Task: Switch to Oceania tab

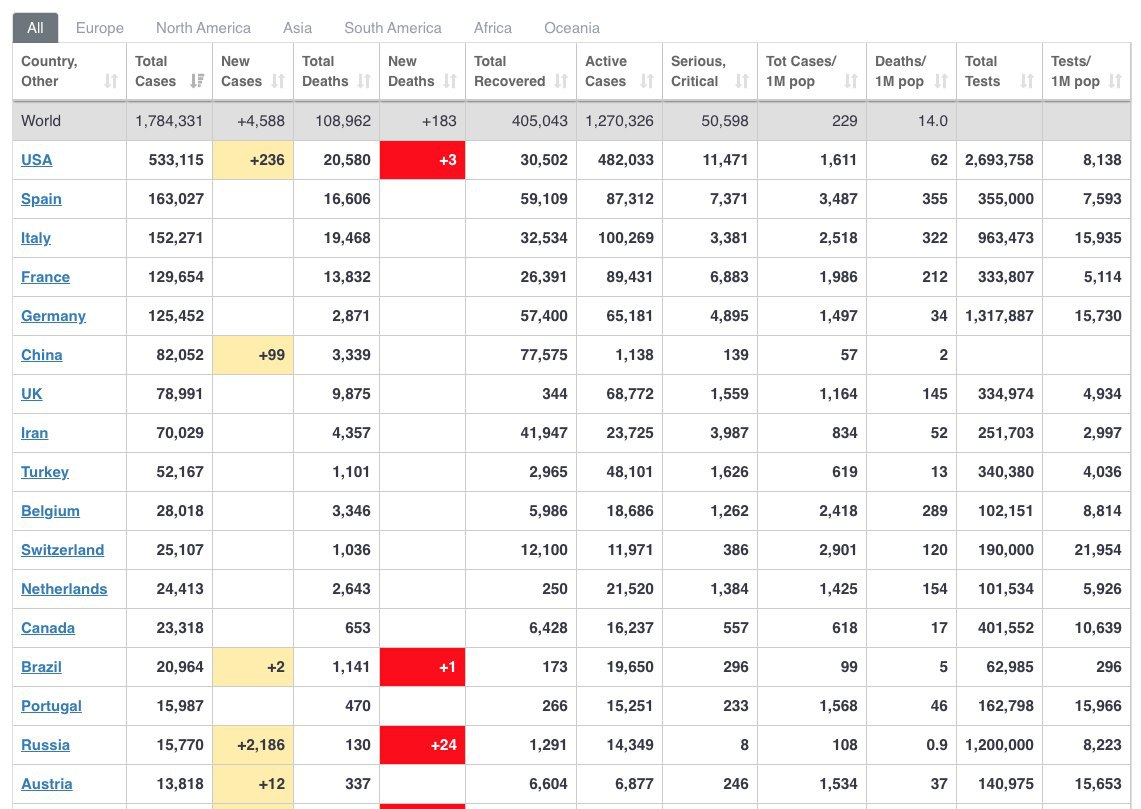Action: point(572,28)
